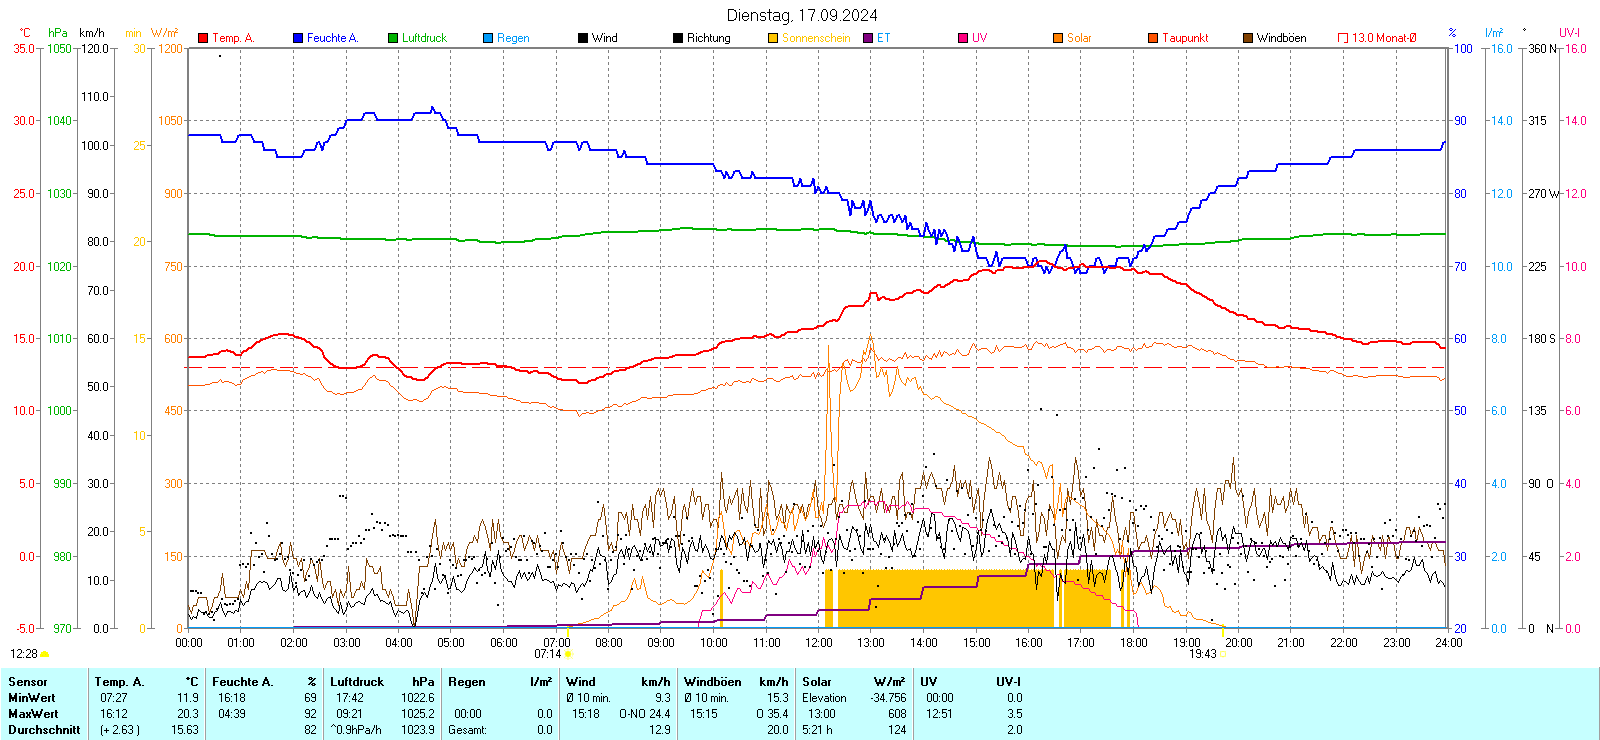Click the sunrise sun icon beside 07:14
1600x740 pixels.
click(568, 655)
